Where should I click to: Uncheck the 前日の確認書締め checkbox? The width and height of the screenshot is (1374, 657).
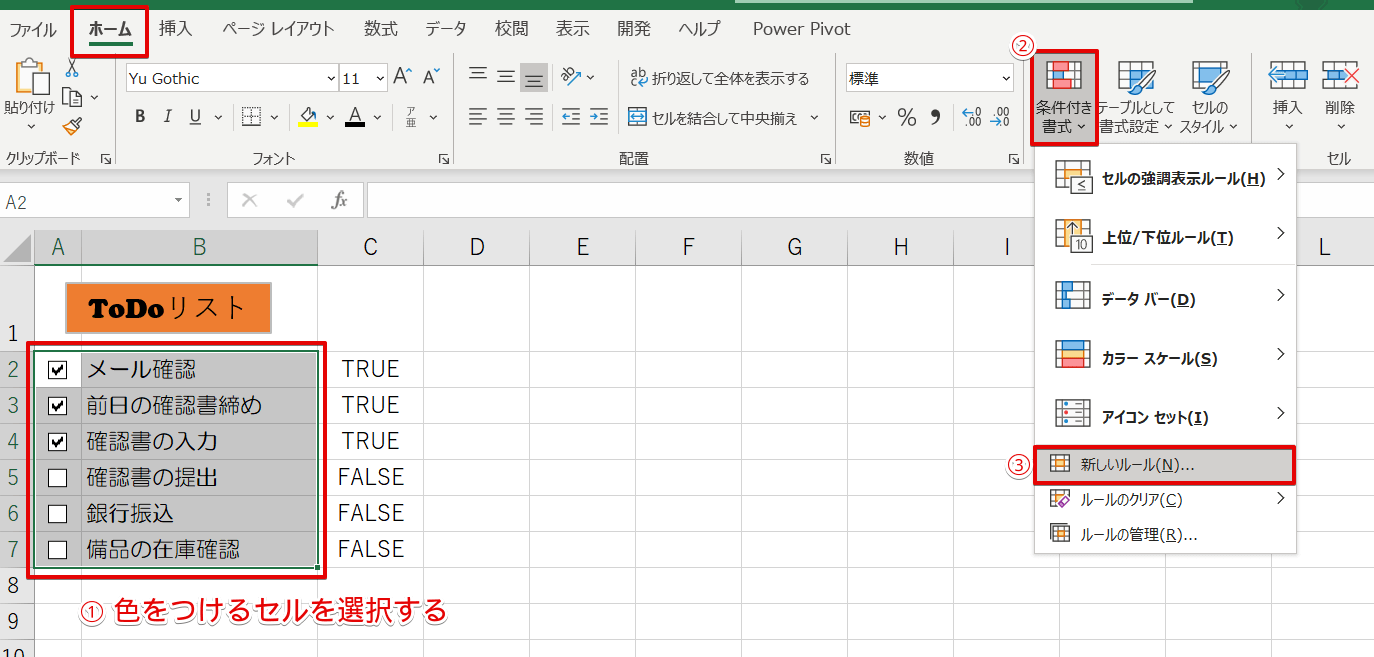[58, 406]
